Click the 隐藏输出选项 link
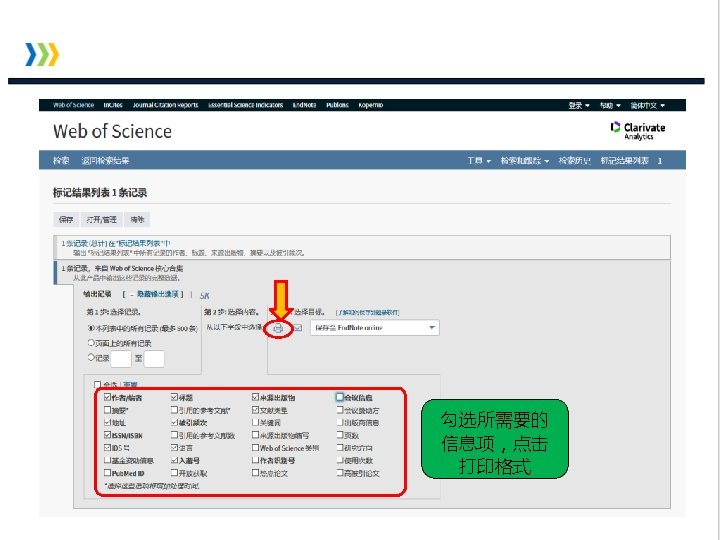Viewport: 720px width, 540px height. coord(158,294)
